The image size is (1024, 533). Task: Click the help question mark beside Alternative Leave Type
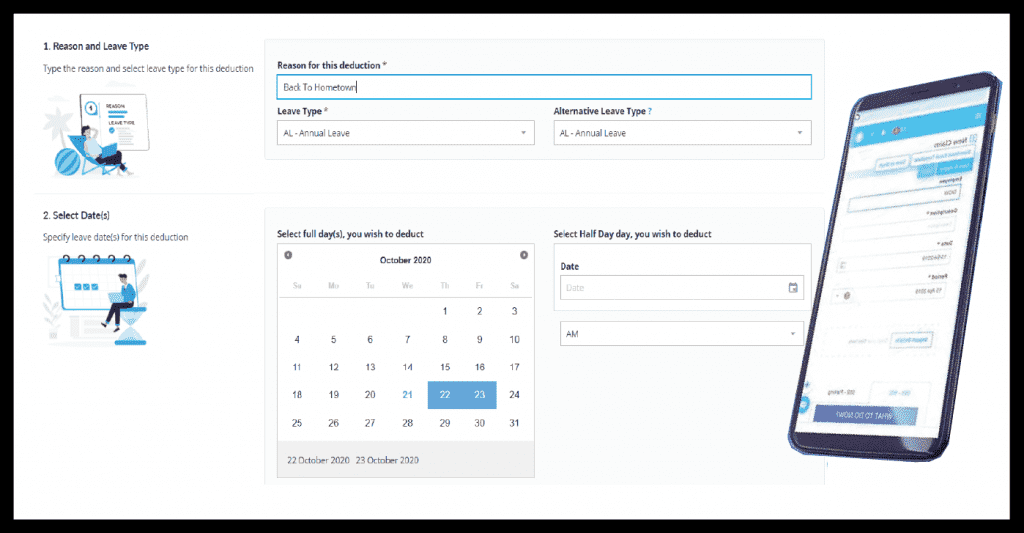coord(650,112)
